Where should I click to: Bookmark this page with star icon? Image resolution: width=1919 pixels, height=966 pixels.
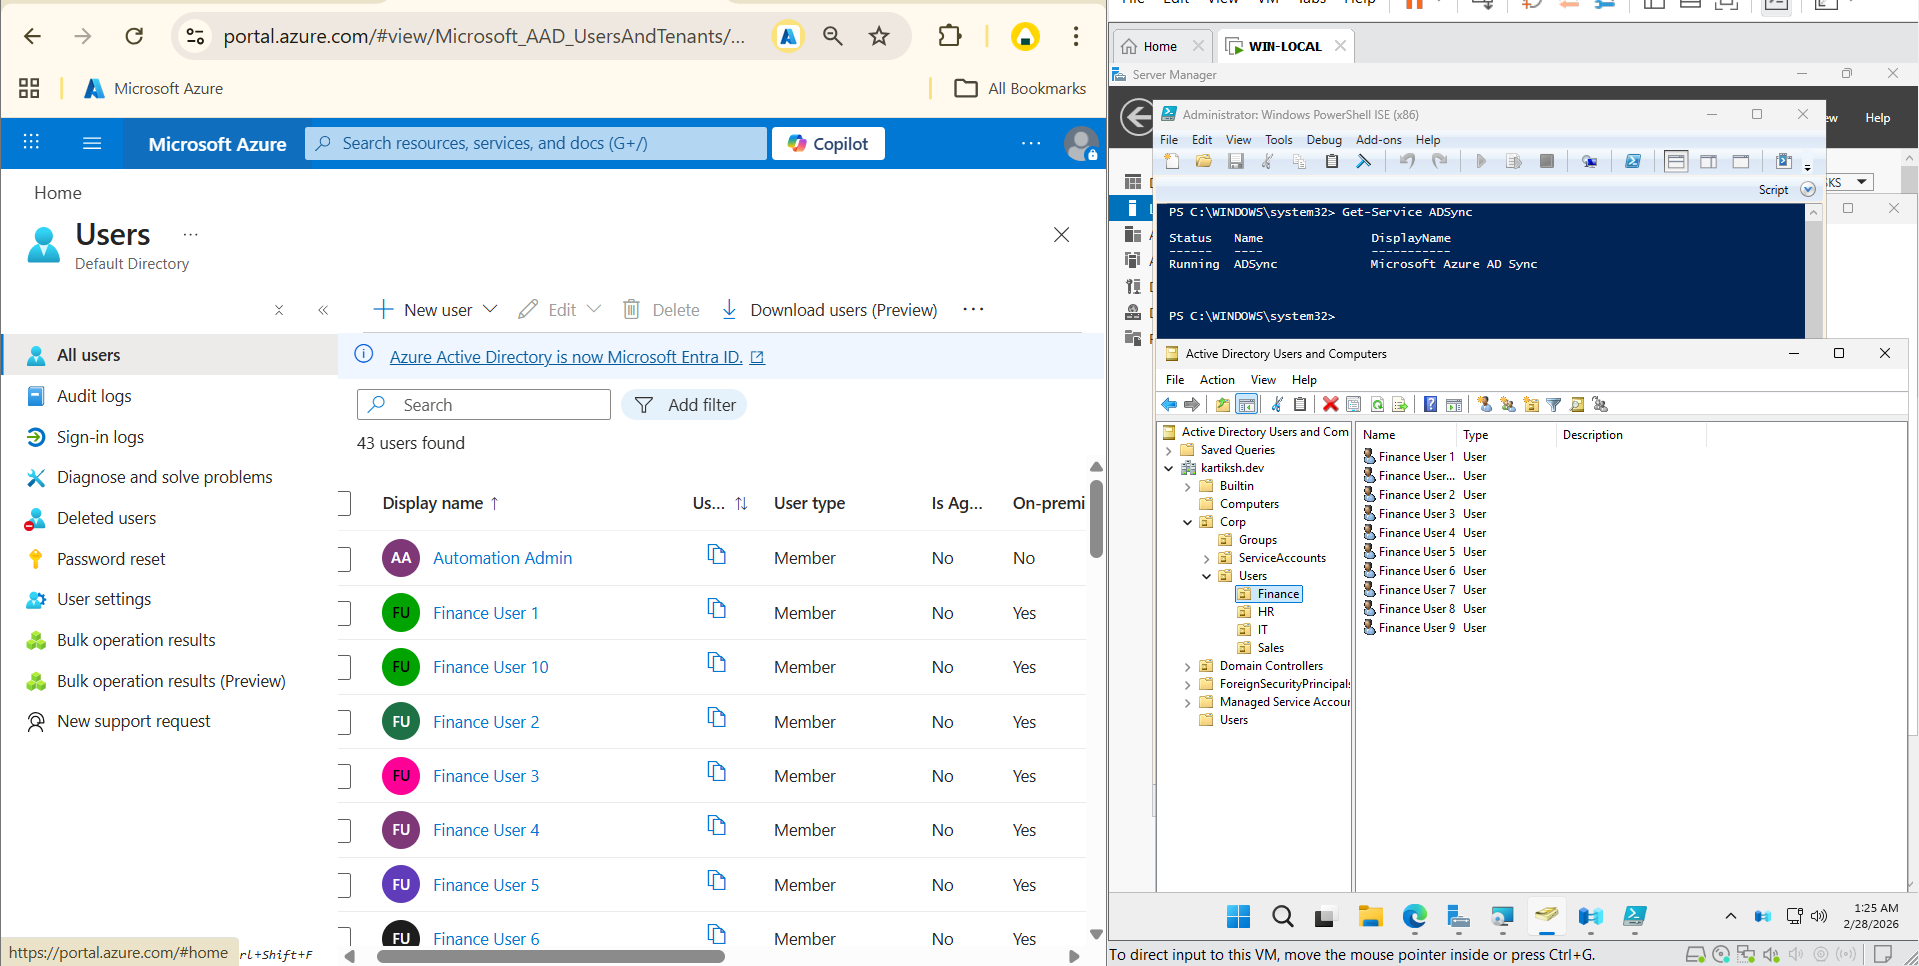879,37
